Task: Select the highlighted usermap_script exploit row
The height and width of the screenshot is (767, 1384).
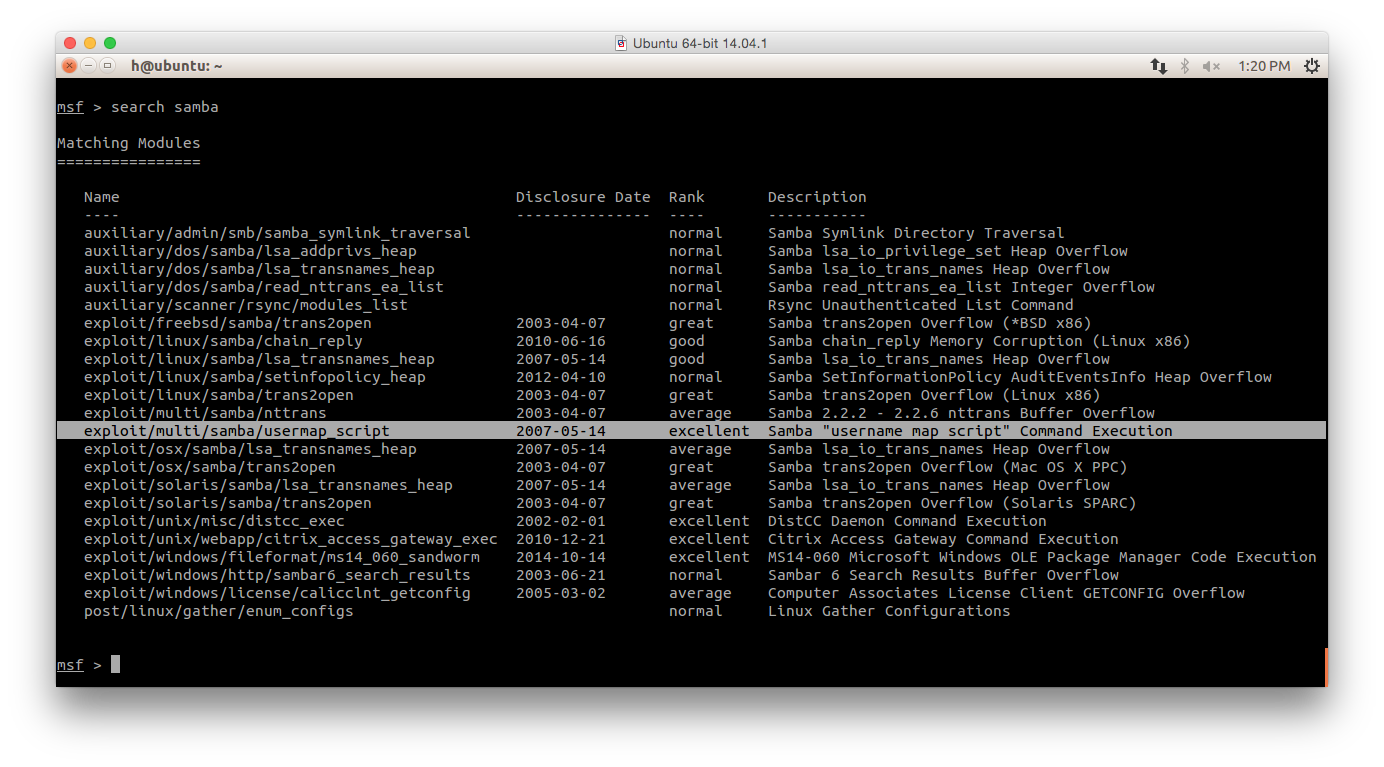Action: coord(691,431)
